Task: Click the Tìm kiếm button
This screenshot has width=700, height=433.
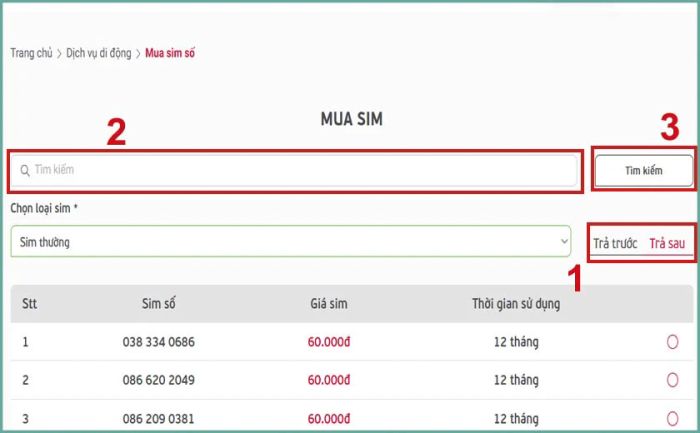Action: (644, 171)
